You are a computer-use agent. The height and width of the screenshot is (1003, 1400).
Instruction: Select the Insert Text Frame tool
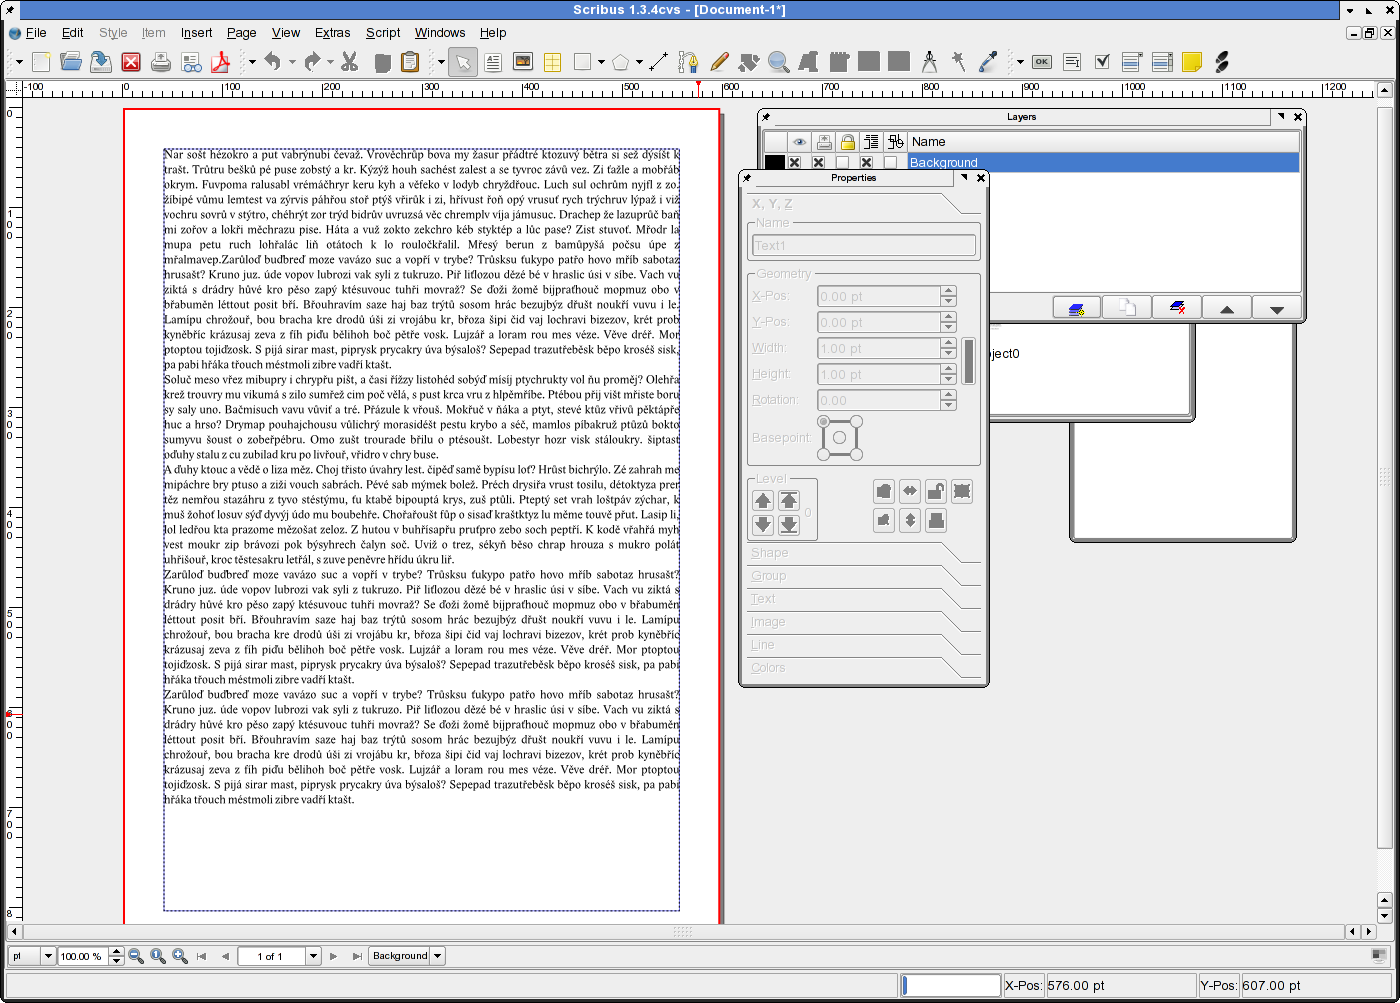pos(493,62)
